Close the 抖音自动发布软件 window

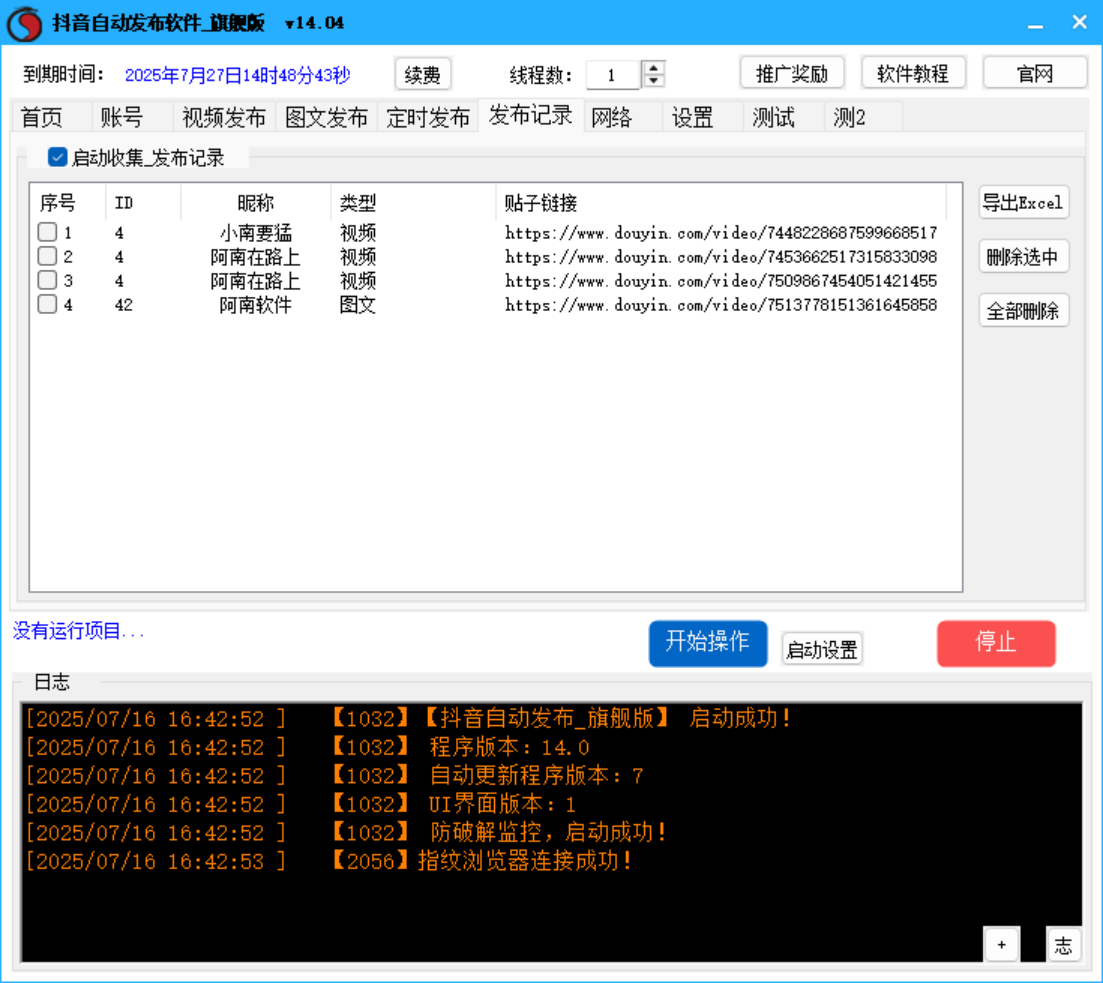point(1079,23)
